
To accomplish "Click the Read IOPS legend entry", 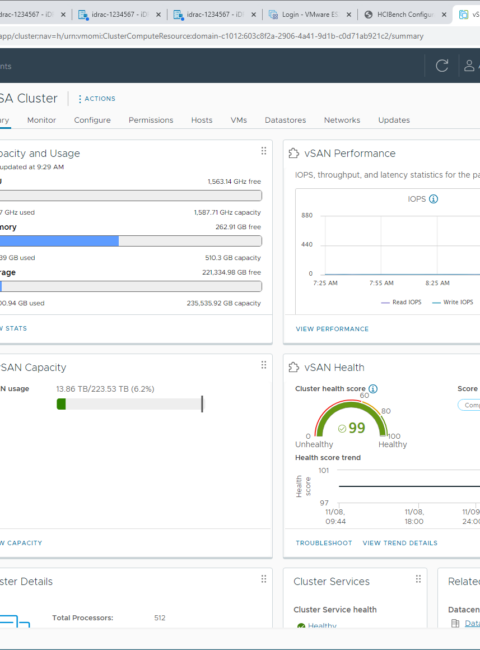I will 401,302.
